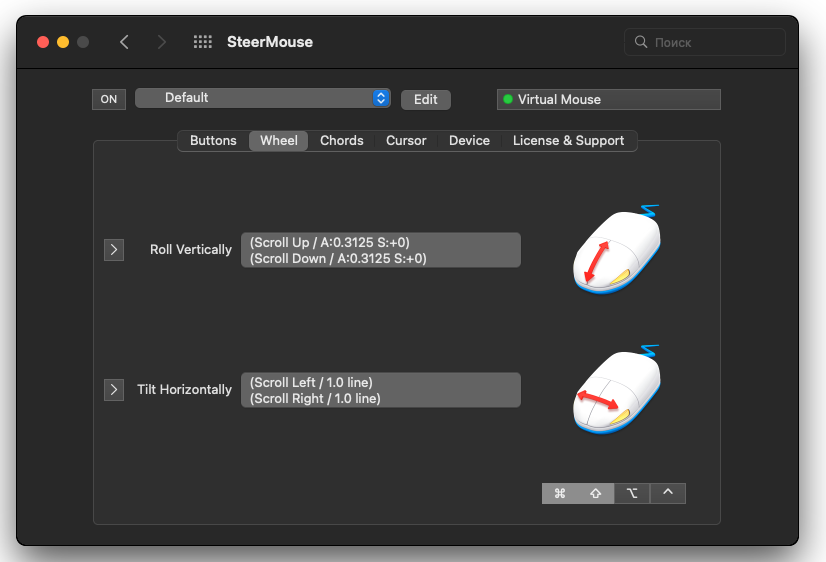
Task: Open the Default profile dropdown
Action: pos(262,98)
